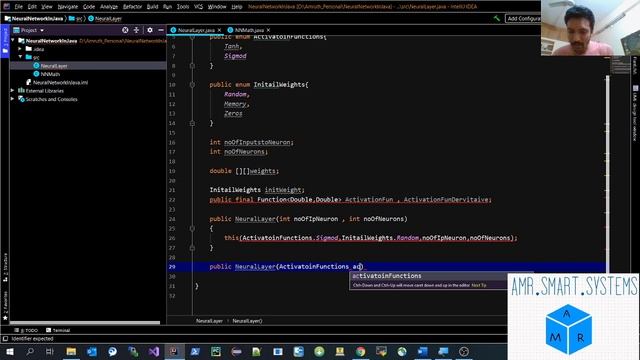Open the TODO tool window

[x=27, y=330]
